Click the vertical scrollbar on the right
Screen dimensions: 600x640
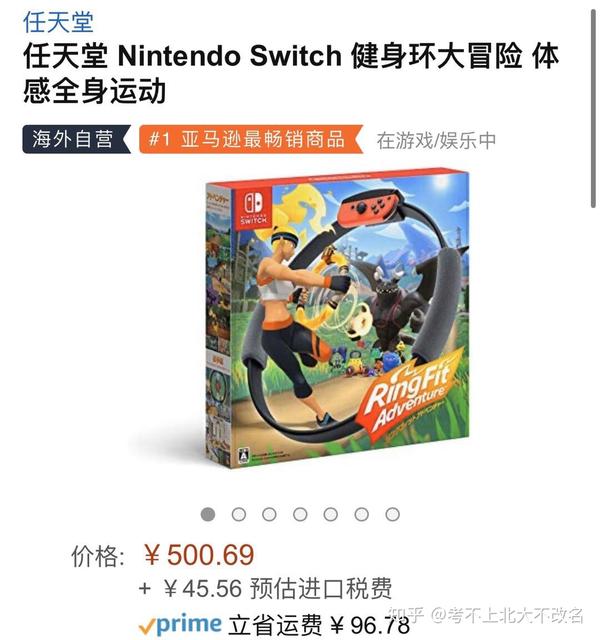(593, 109)
